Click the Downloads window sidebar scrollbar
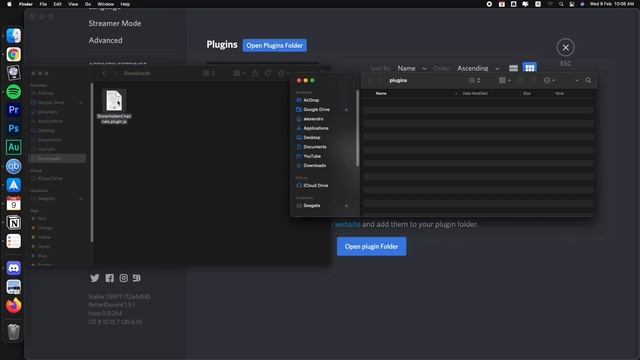Image resolution: width=640 pixels, height=360 pixels. 92,162
